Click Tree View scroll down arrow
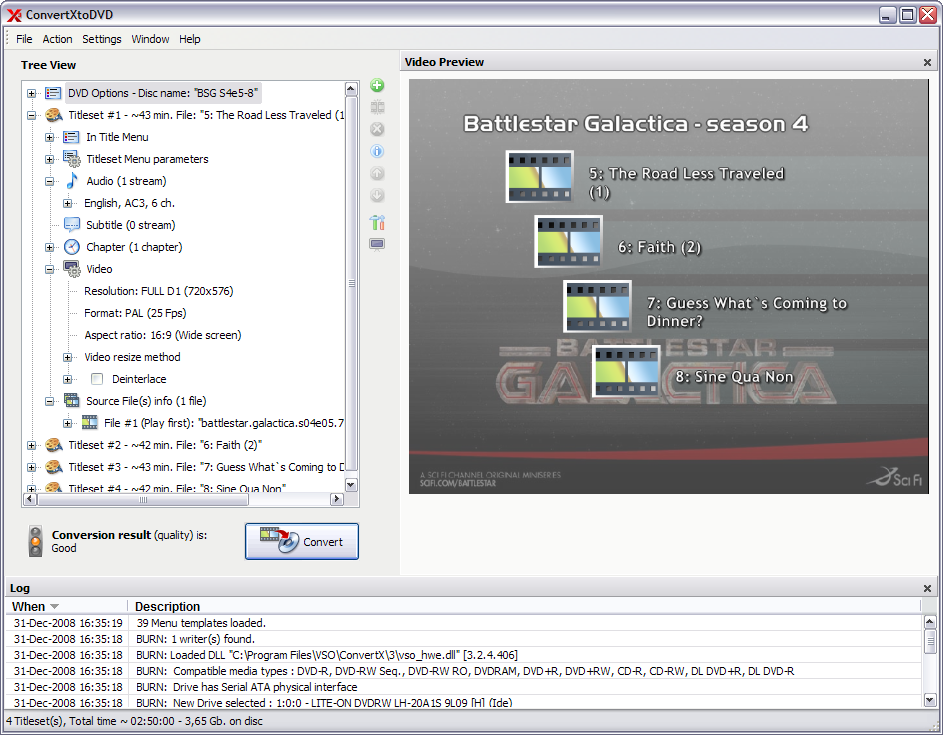Image resolution: width=943 pixels, height=735 pixels. point(351,485)
